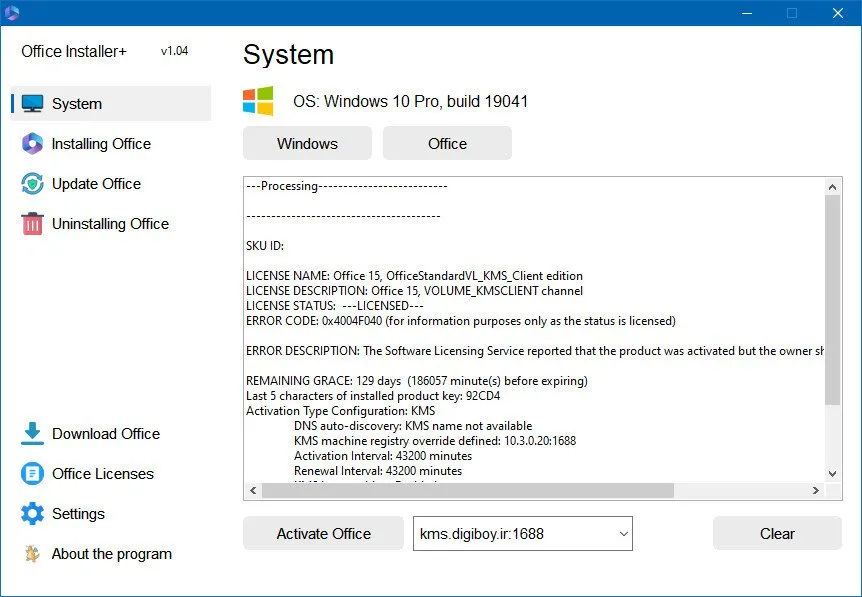Click the System monitor icon in sidebar
Image resolution: width=862 pixels, height=597 pixels.
[x=32, y=103]
